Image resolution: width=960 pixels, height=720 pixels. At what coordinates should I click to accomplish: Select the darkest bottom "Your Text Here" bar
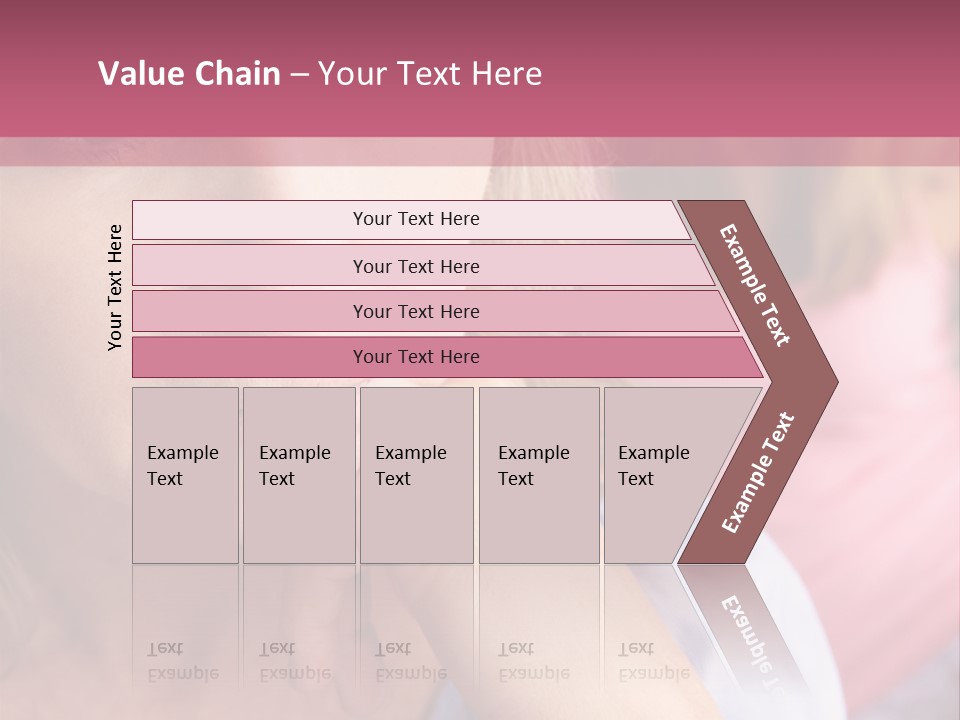[416, 357]
